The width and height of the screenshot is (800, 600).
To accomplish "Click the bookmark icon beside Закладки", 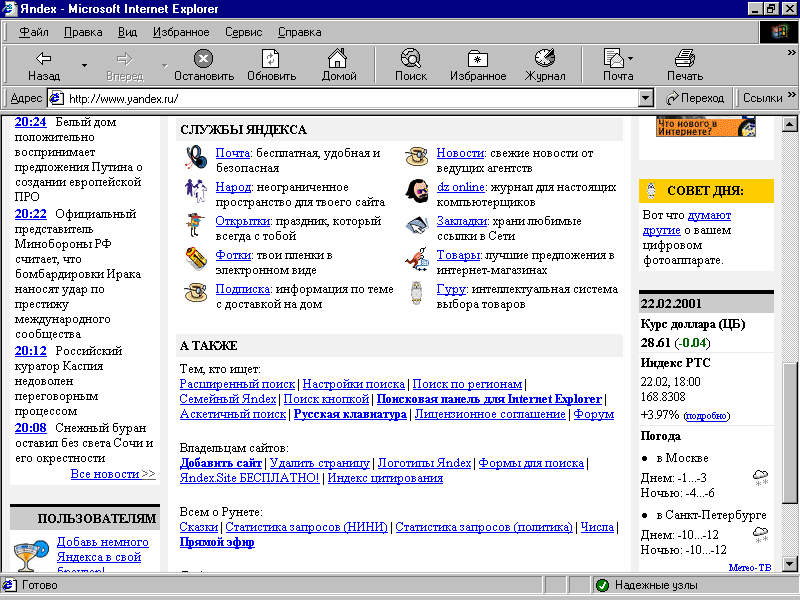I will [x=417, y=224].
